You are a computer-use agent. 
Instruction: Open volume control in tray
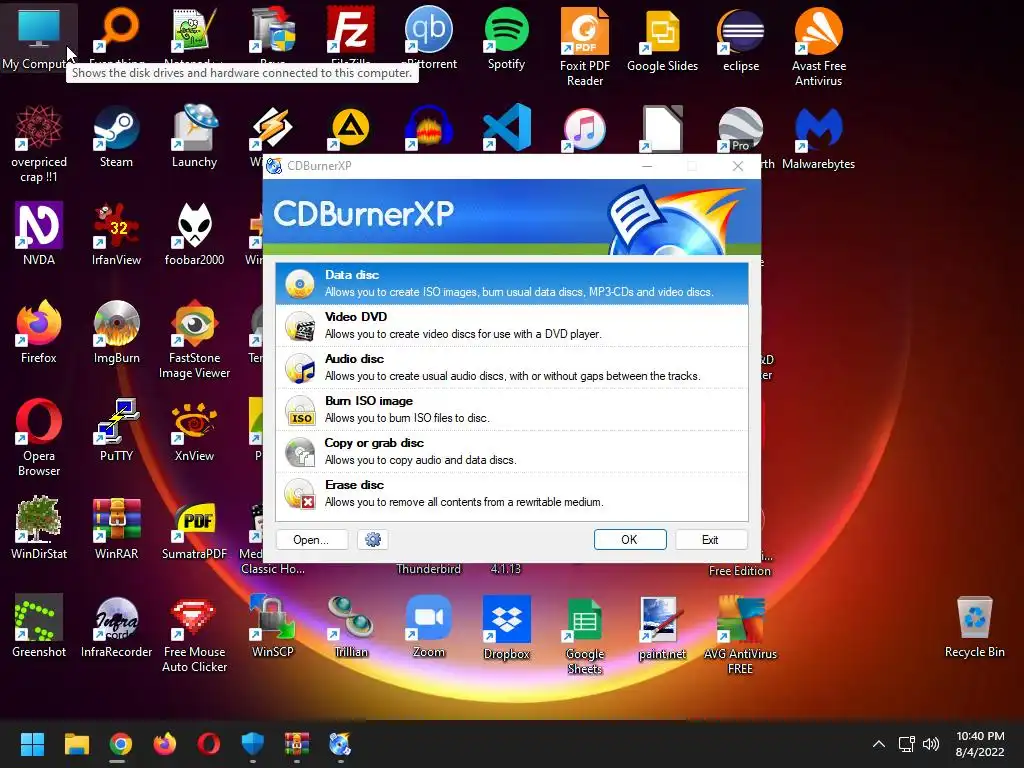pos(931,744)
